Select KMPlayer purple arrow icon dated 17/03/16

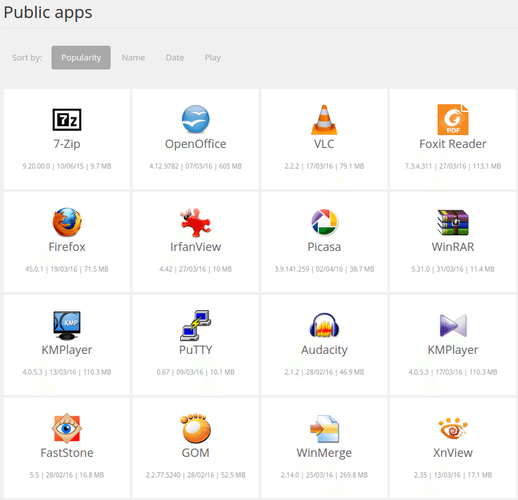[x=453, y=325]
